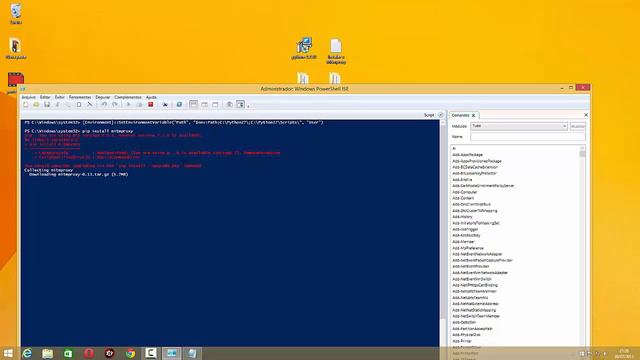Viewport: 640px width, 360px height.
Task: Open File Explorer from taskbar
Action: pyautogui.click(x=47, y=353)
